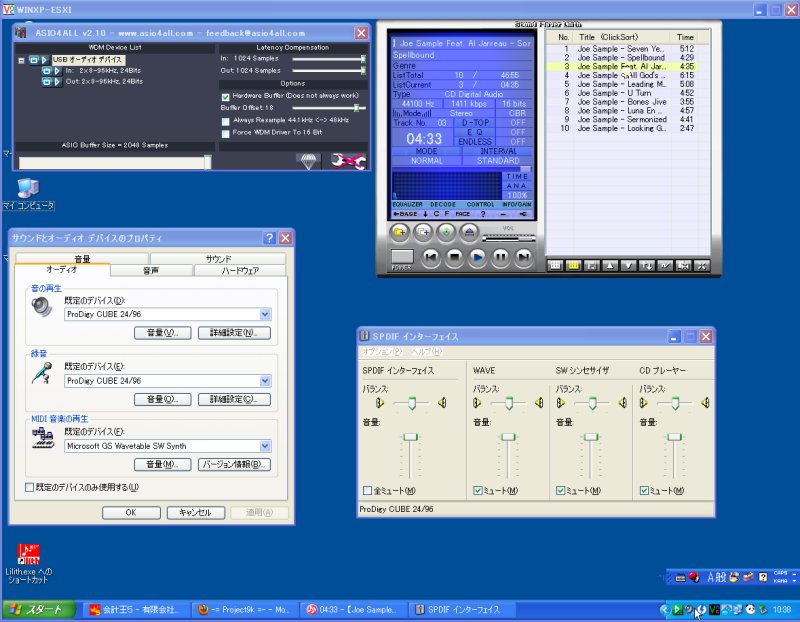Click the yellow add-file folder button
The height and width of the screenshot is (622, 800).
[400, 231]
